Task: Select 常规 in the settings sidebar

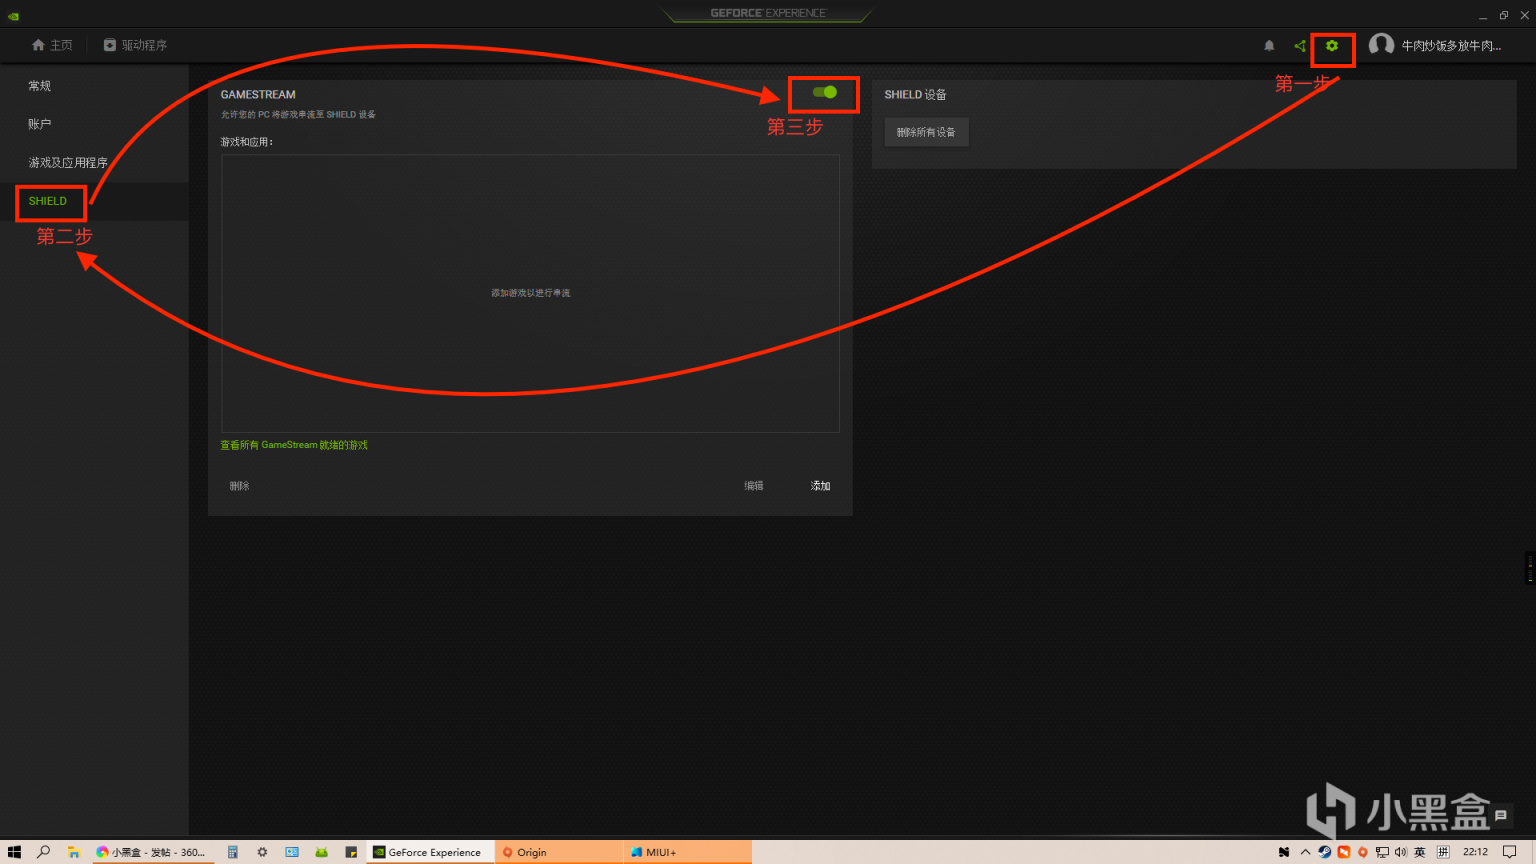Action: [x=40, y=86]
